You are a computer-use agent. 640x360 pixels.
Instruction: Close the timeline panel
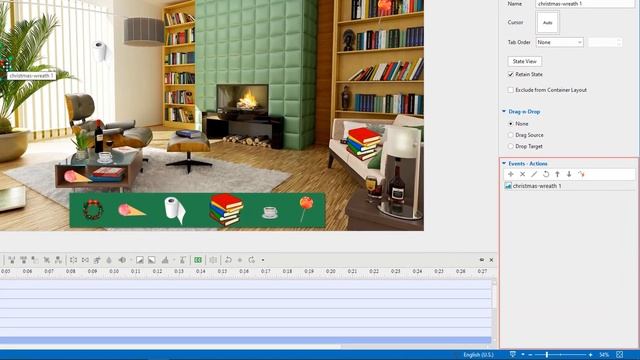491,260
